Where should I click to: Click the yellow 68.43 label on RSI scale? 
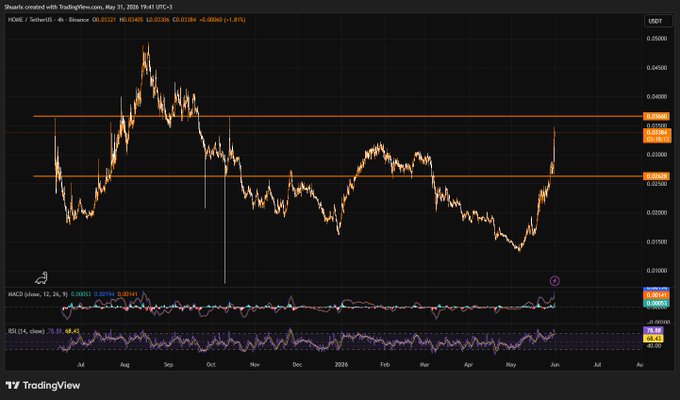tap(654, 338)
